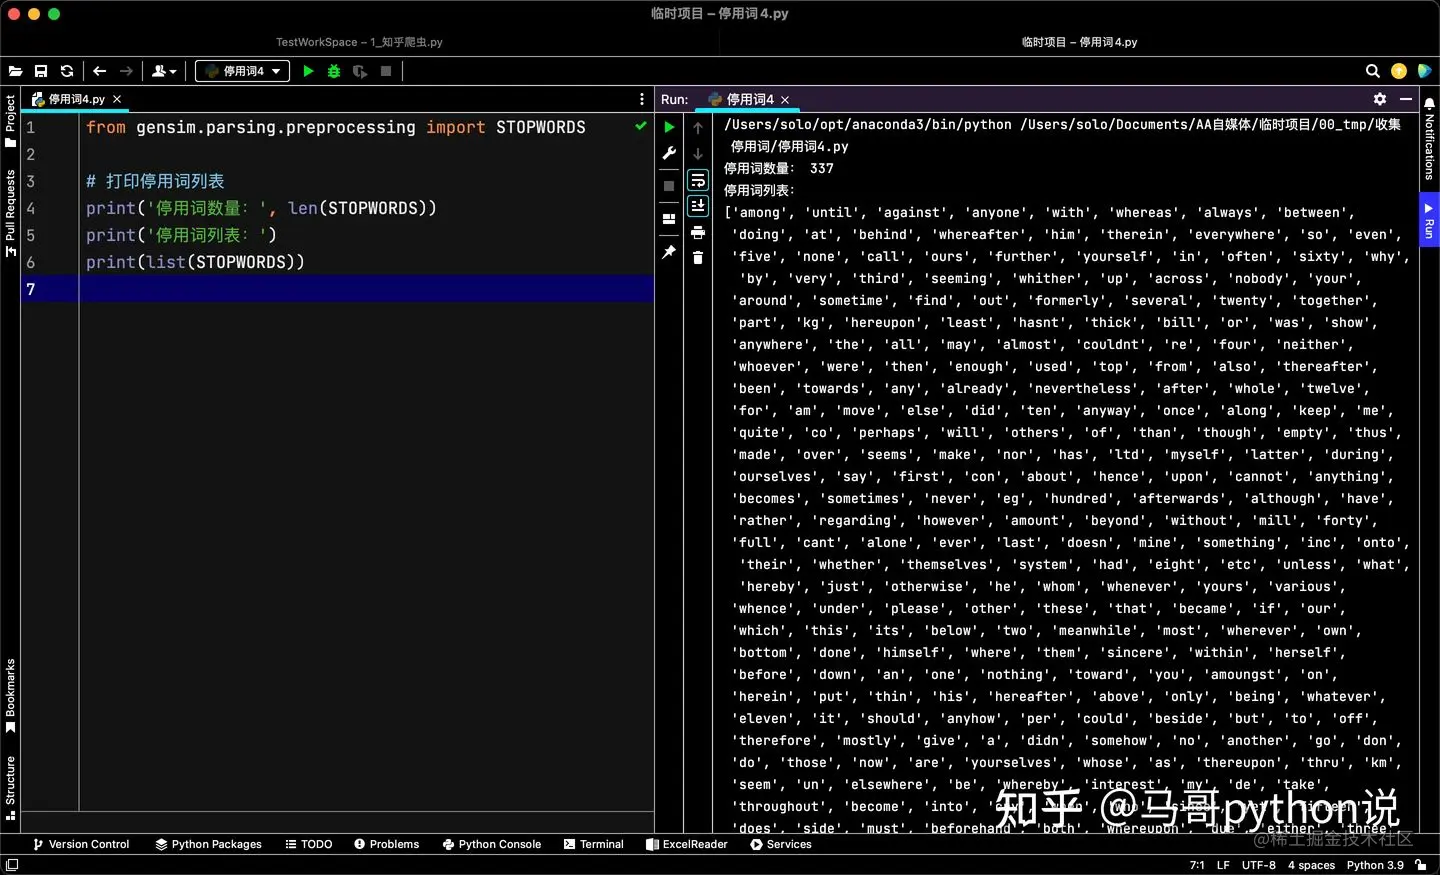Open Version Control tool window
Image resolution: width=1440 pixels, height=875 pixels.
81,844
